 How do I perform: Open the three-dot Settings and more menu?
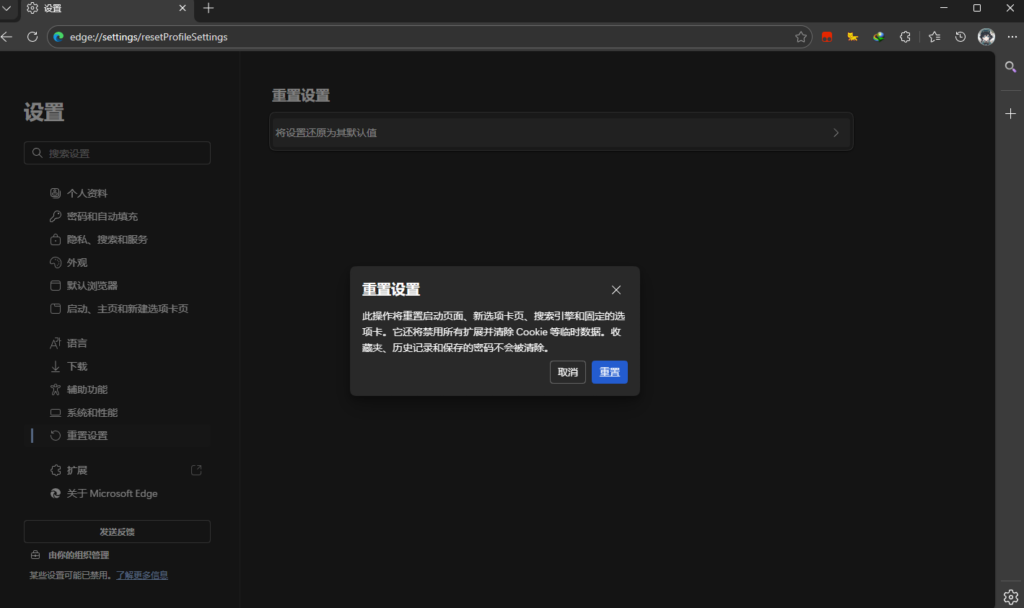tap(1012, 36)
